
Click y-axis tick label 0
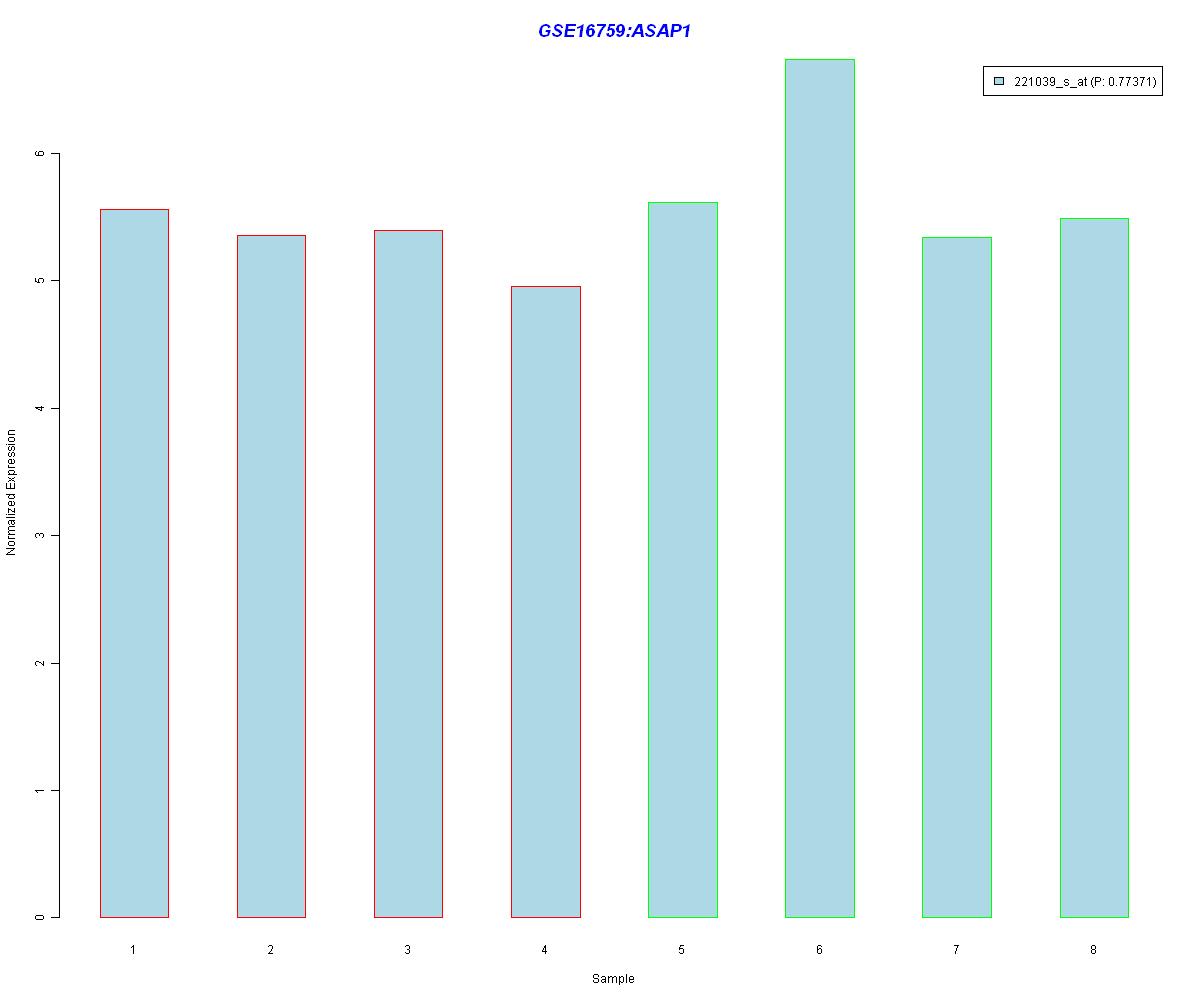point(40,918)
